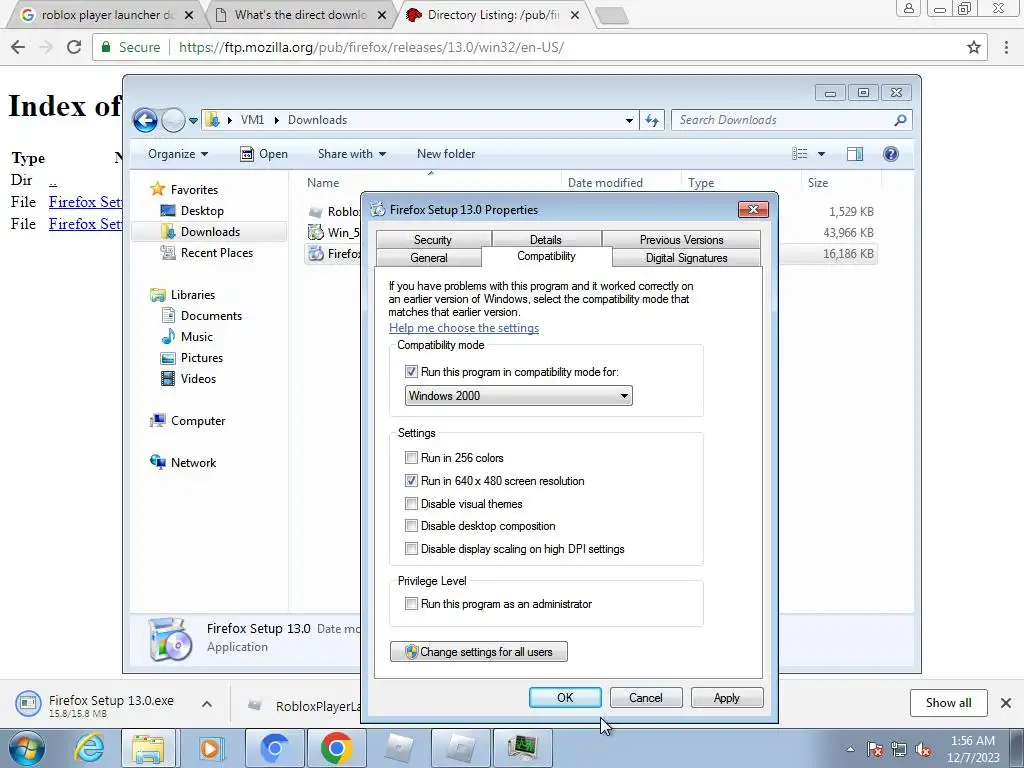1024x768 pixels.
Task: Enable Run this program as an administrator
Action: tap(411, 604)
